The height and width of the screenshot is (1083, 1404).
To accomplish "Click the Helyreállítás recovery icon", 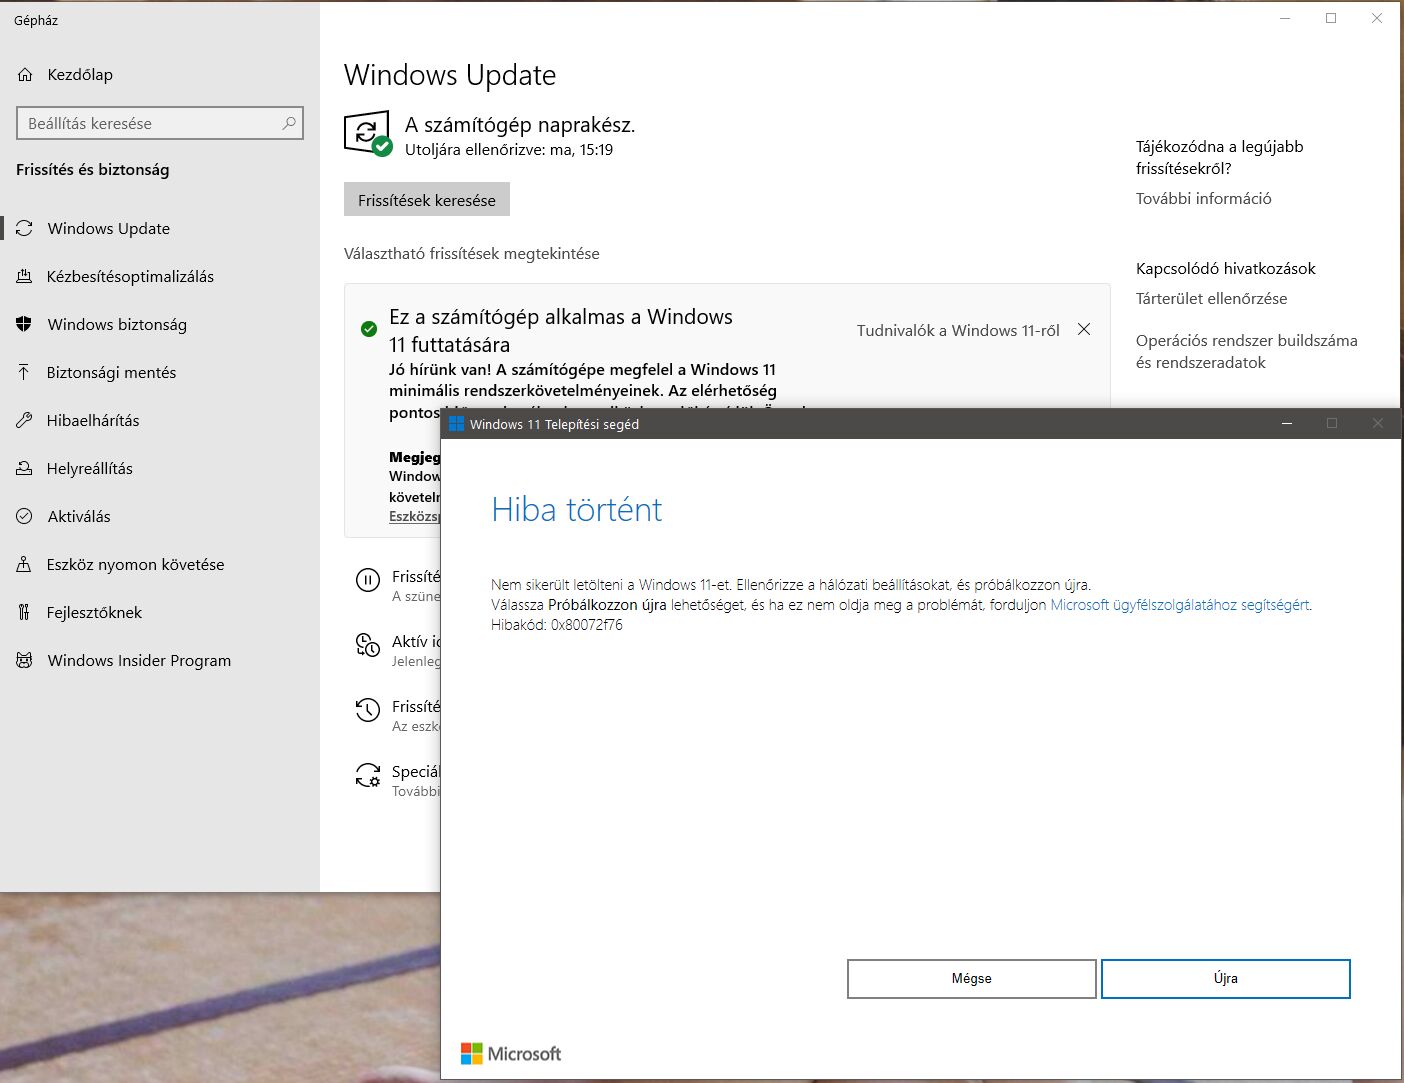I will point(24,468).
